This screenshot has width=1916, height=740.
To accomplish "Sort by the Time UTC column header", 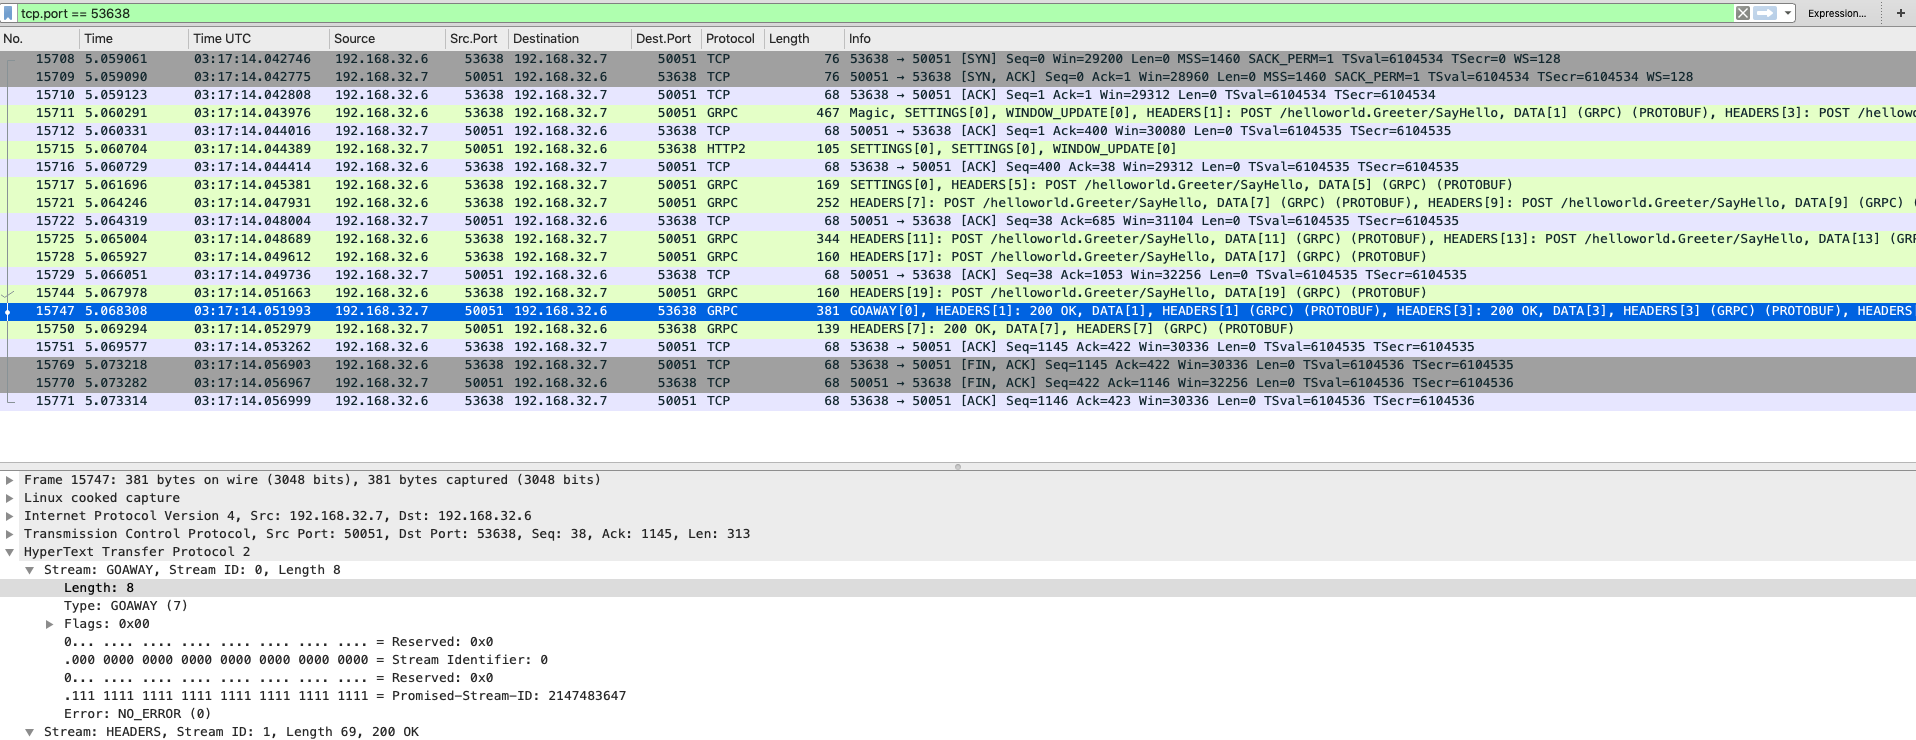I will [259, 39].
